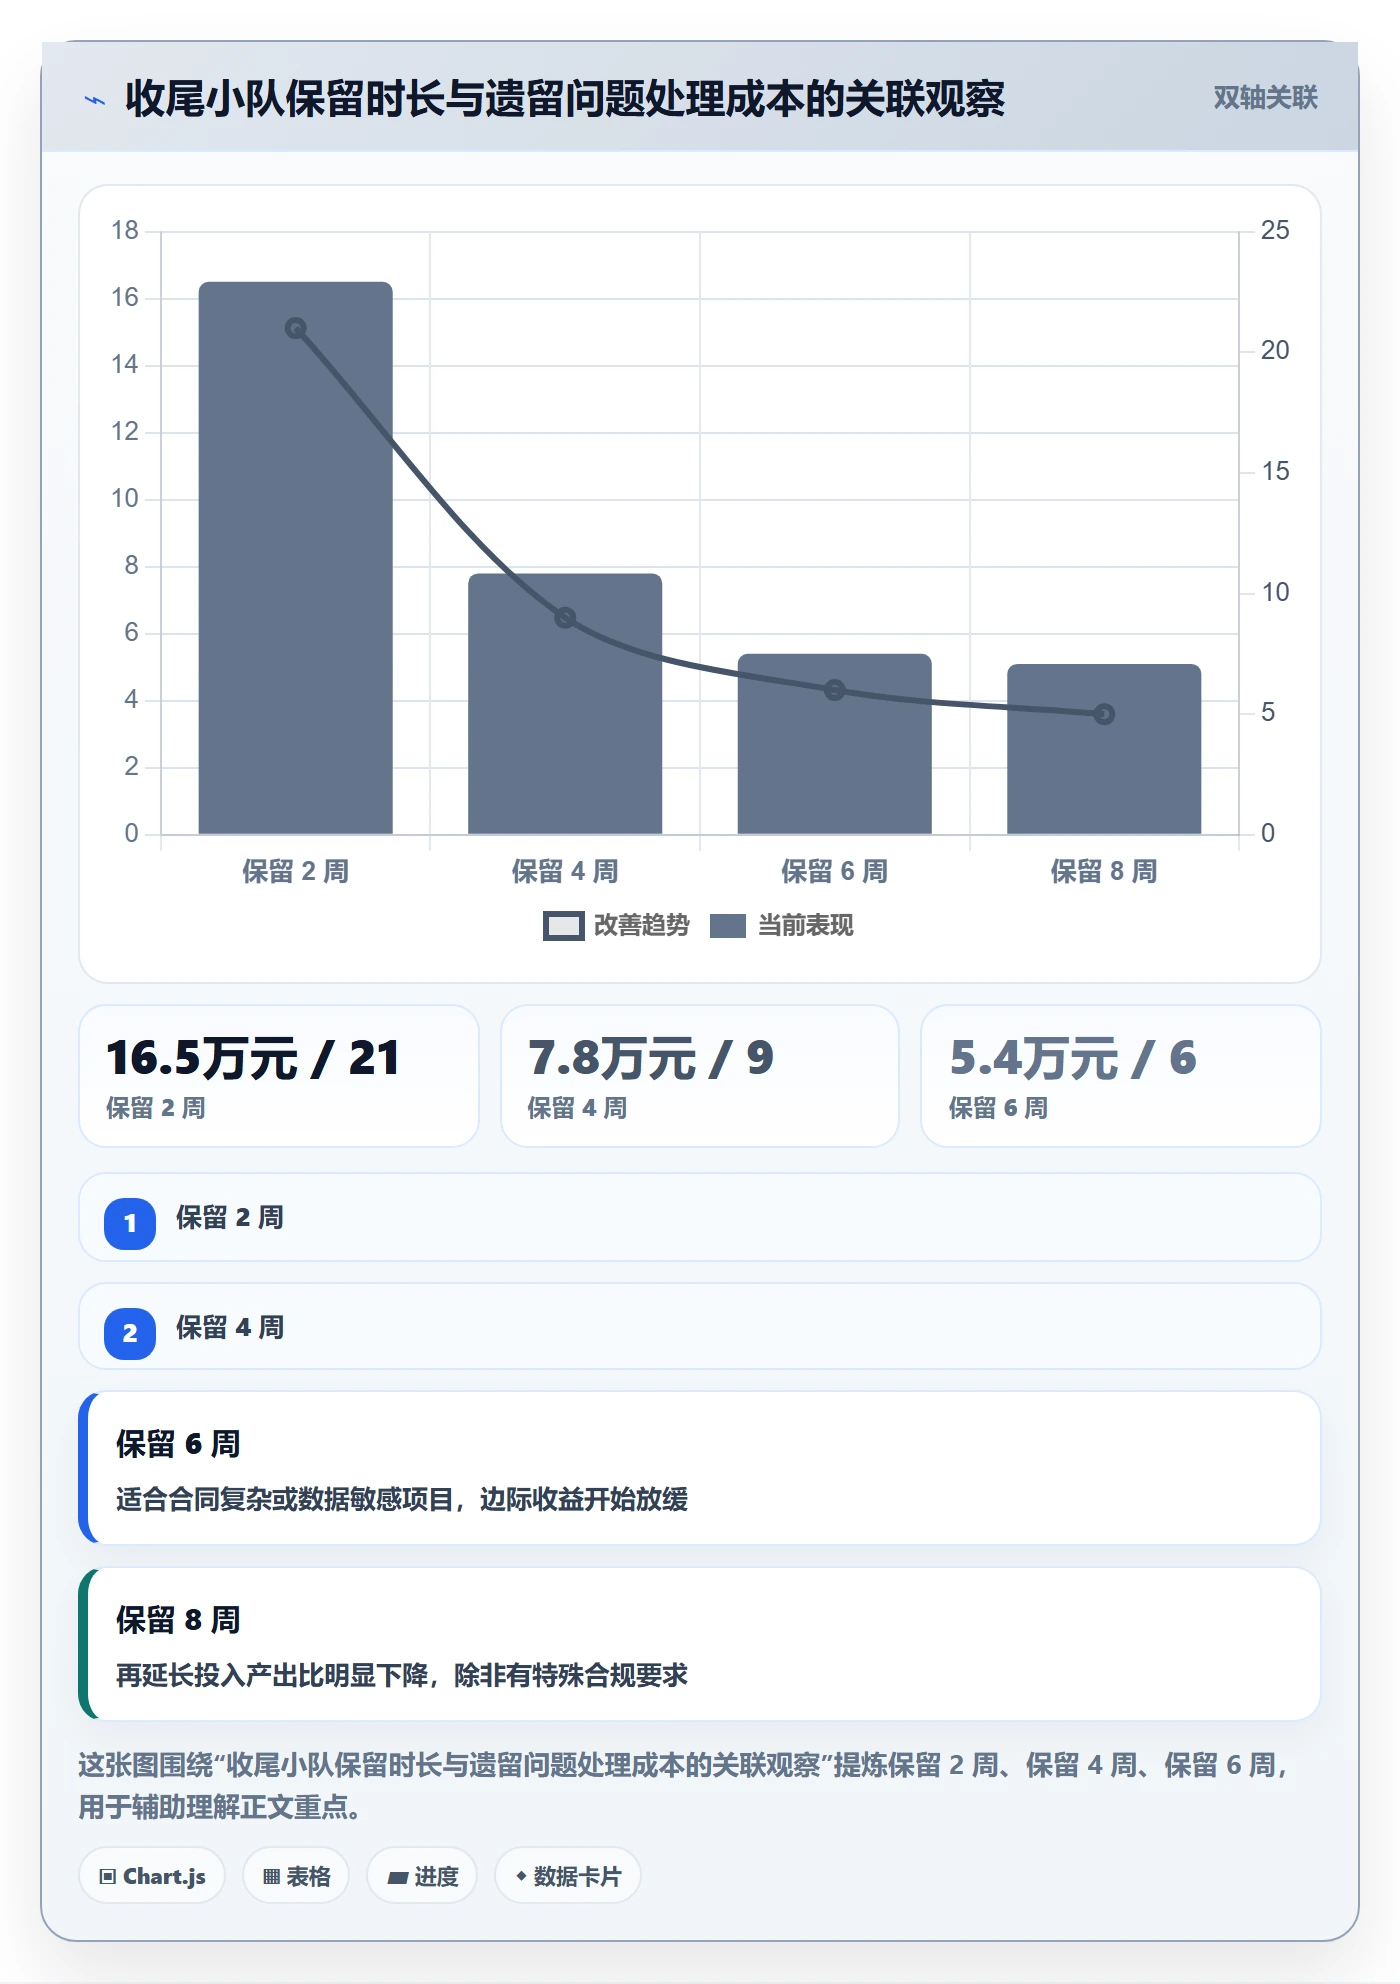The image size is (1400, 1984).
Task: Click the Chart.js tag chip
Action: [x=152, y=1876]
